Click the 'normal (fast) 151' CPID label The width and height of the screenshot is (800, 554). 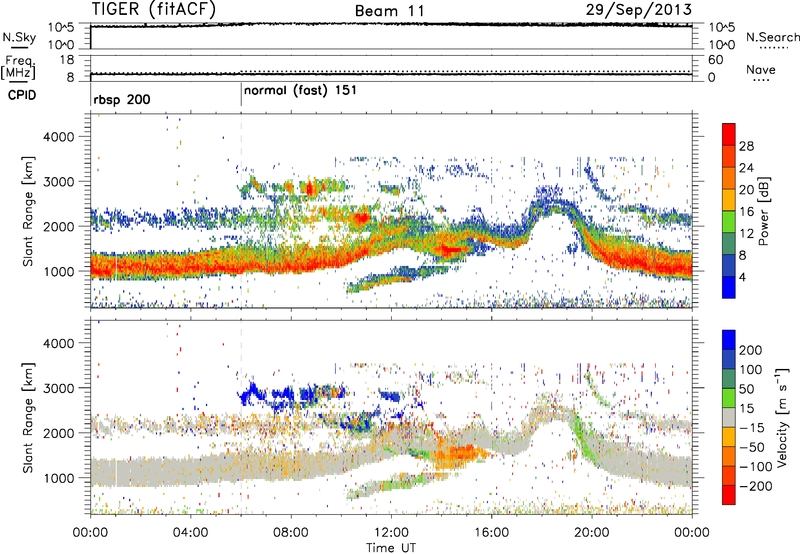(300, 91)
